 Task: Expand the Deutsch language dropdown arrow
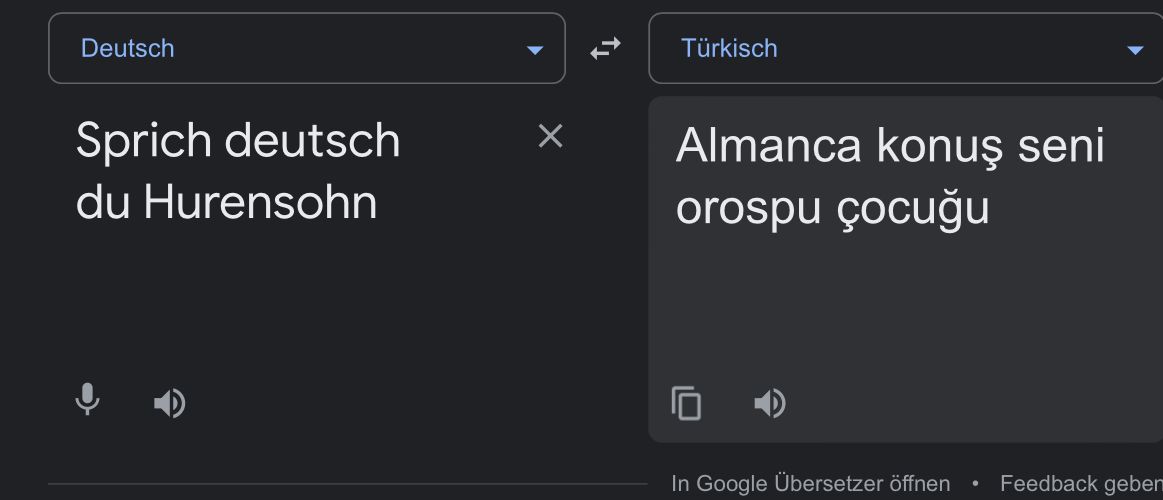tap(535, 50)
